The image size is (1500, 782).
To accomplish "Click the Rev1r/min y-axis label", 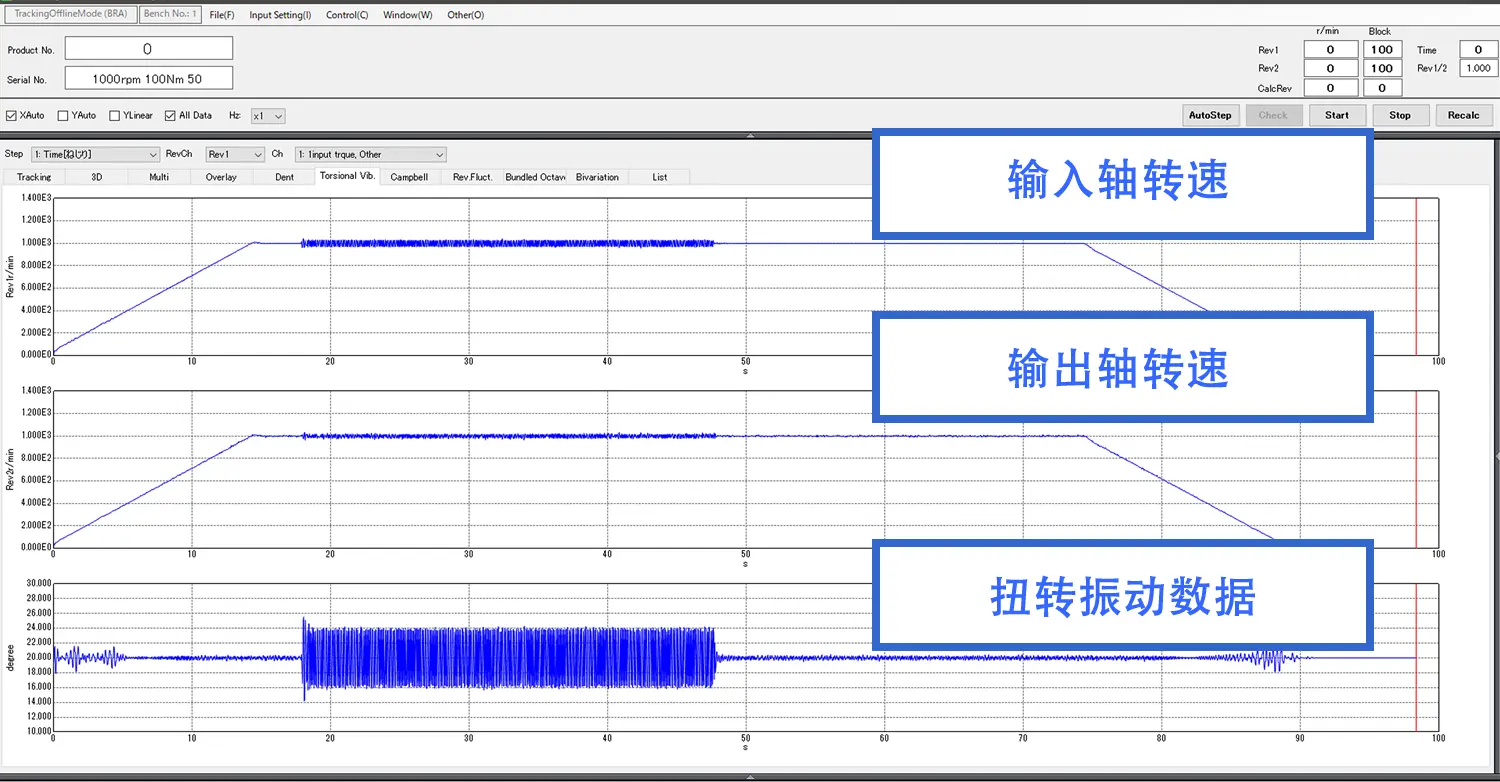I will coord(10,276).
